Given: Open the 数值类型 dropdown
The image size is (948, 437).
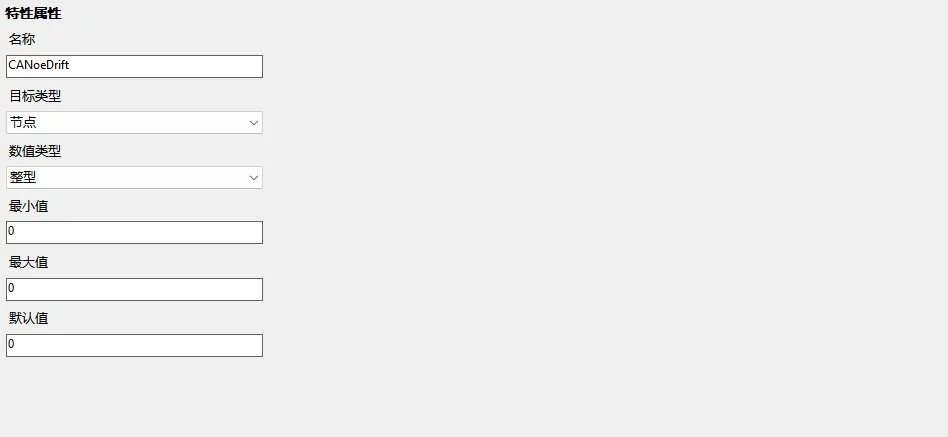Looking at the screenshot, I should tap(134, 177).
